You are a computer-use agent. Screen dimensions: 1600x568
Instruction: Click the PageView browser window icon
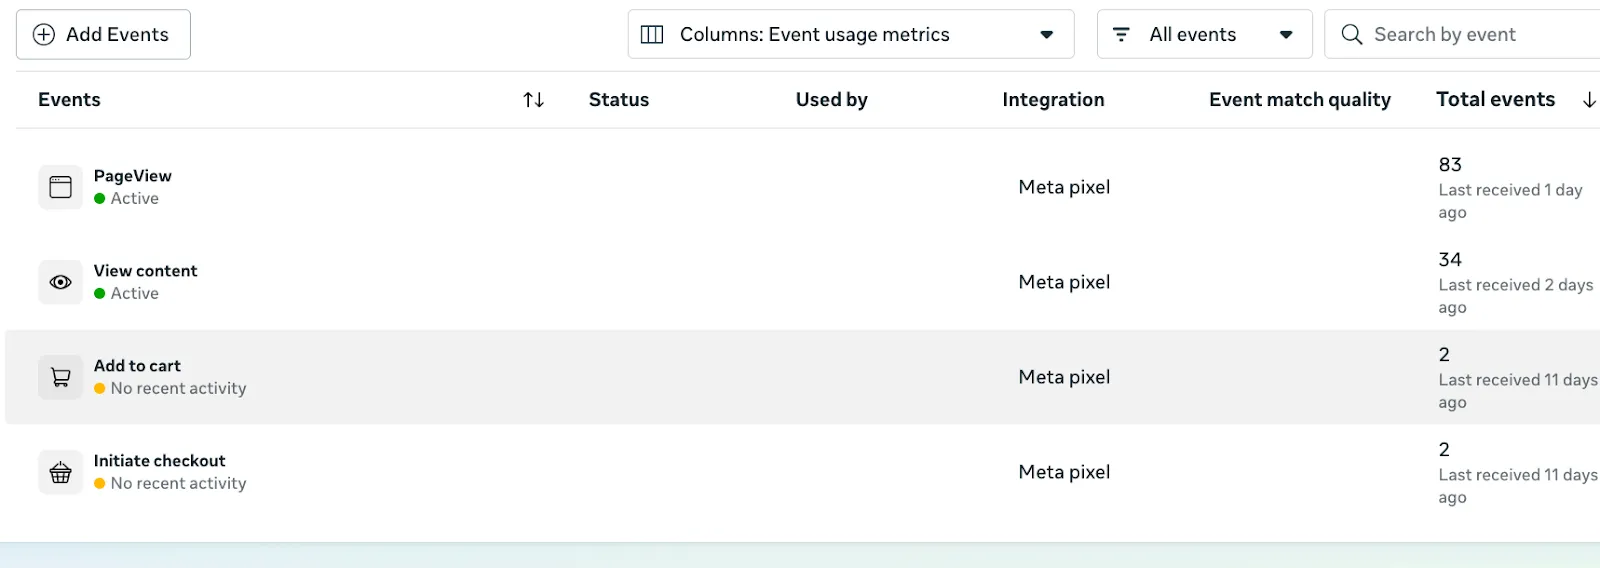[61, 187]
